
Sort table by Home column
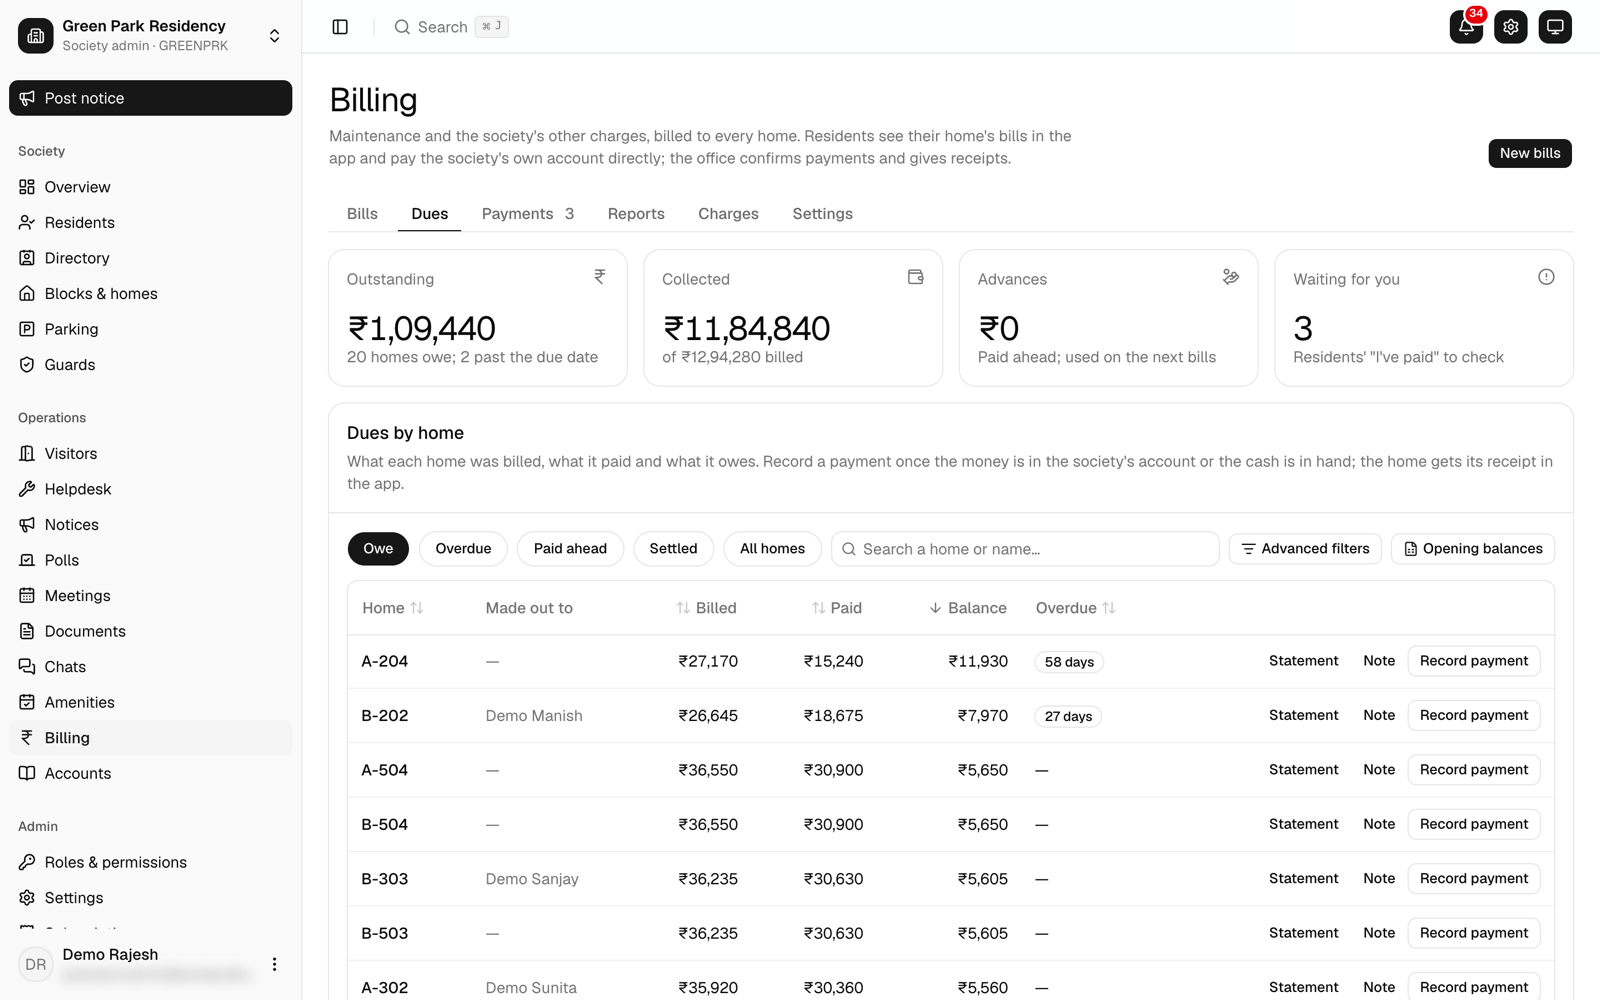pyautogui.click(x=393, y=608)
